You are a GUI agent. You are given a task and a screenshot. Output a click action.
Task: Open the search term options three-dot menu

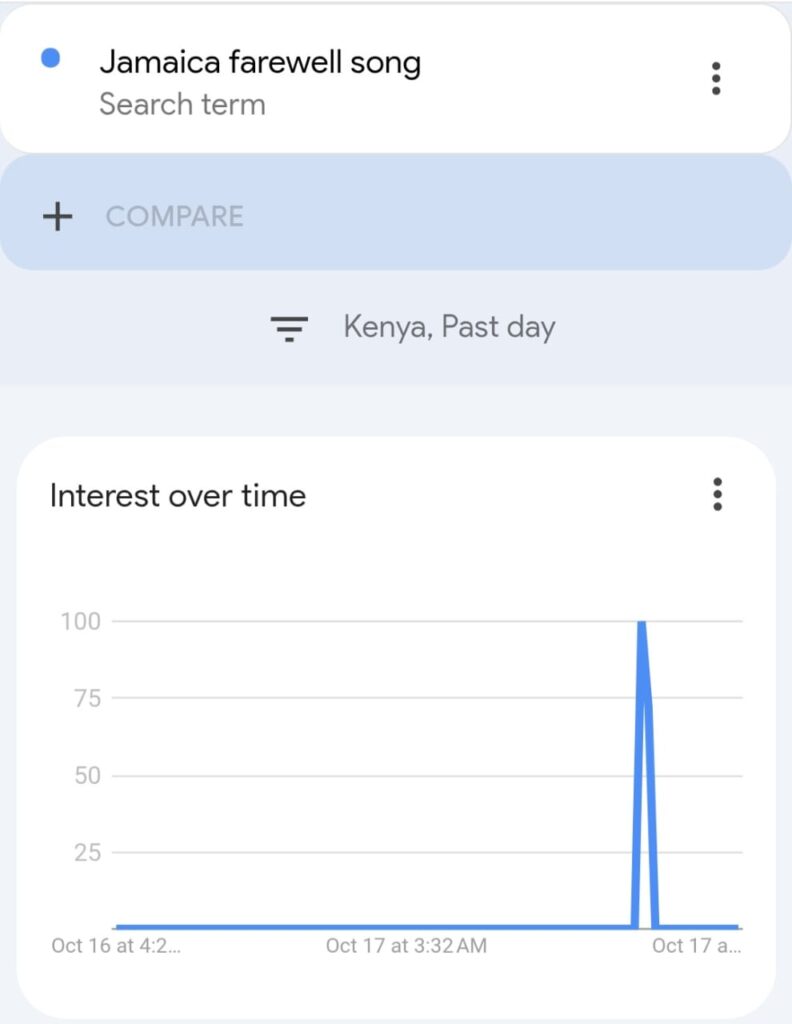715,78
